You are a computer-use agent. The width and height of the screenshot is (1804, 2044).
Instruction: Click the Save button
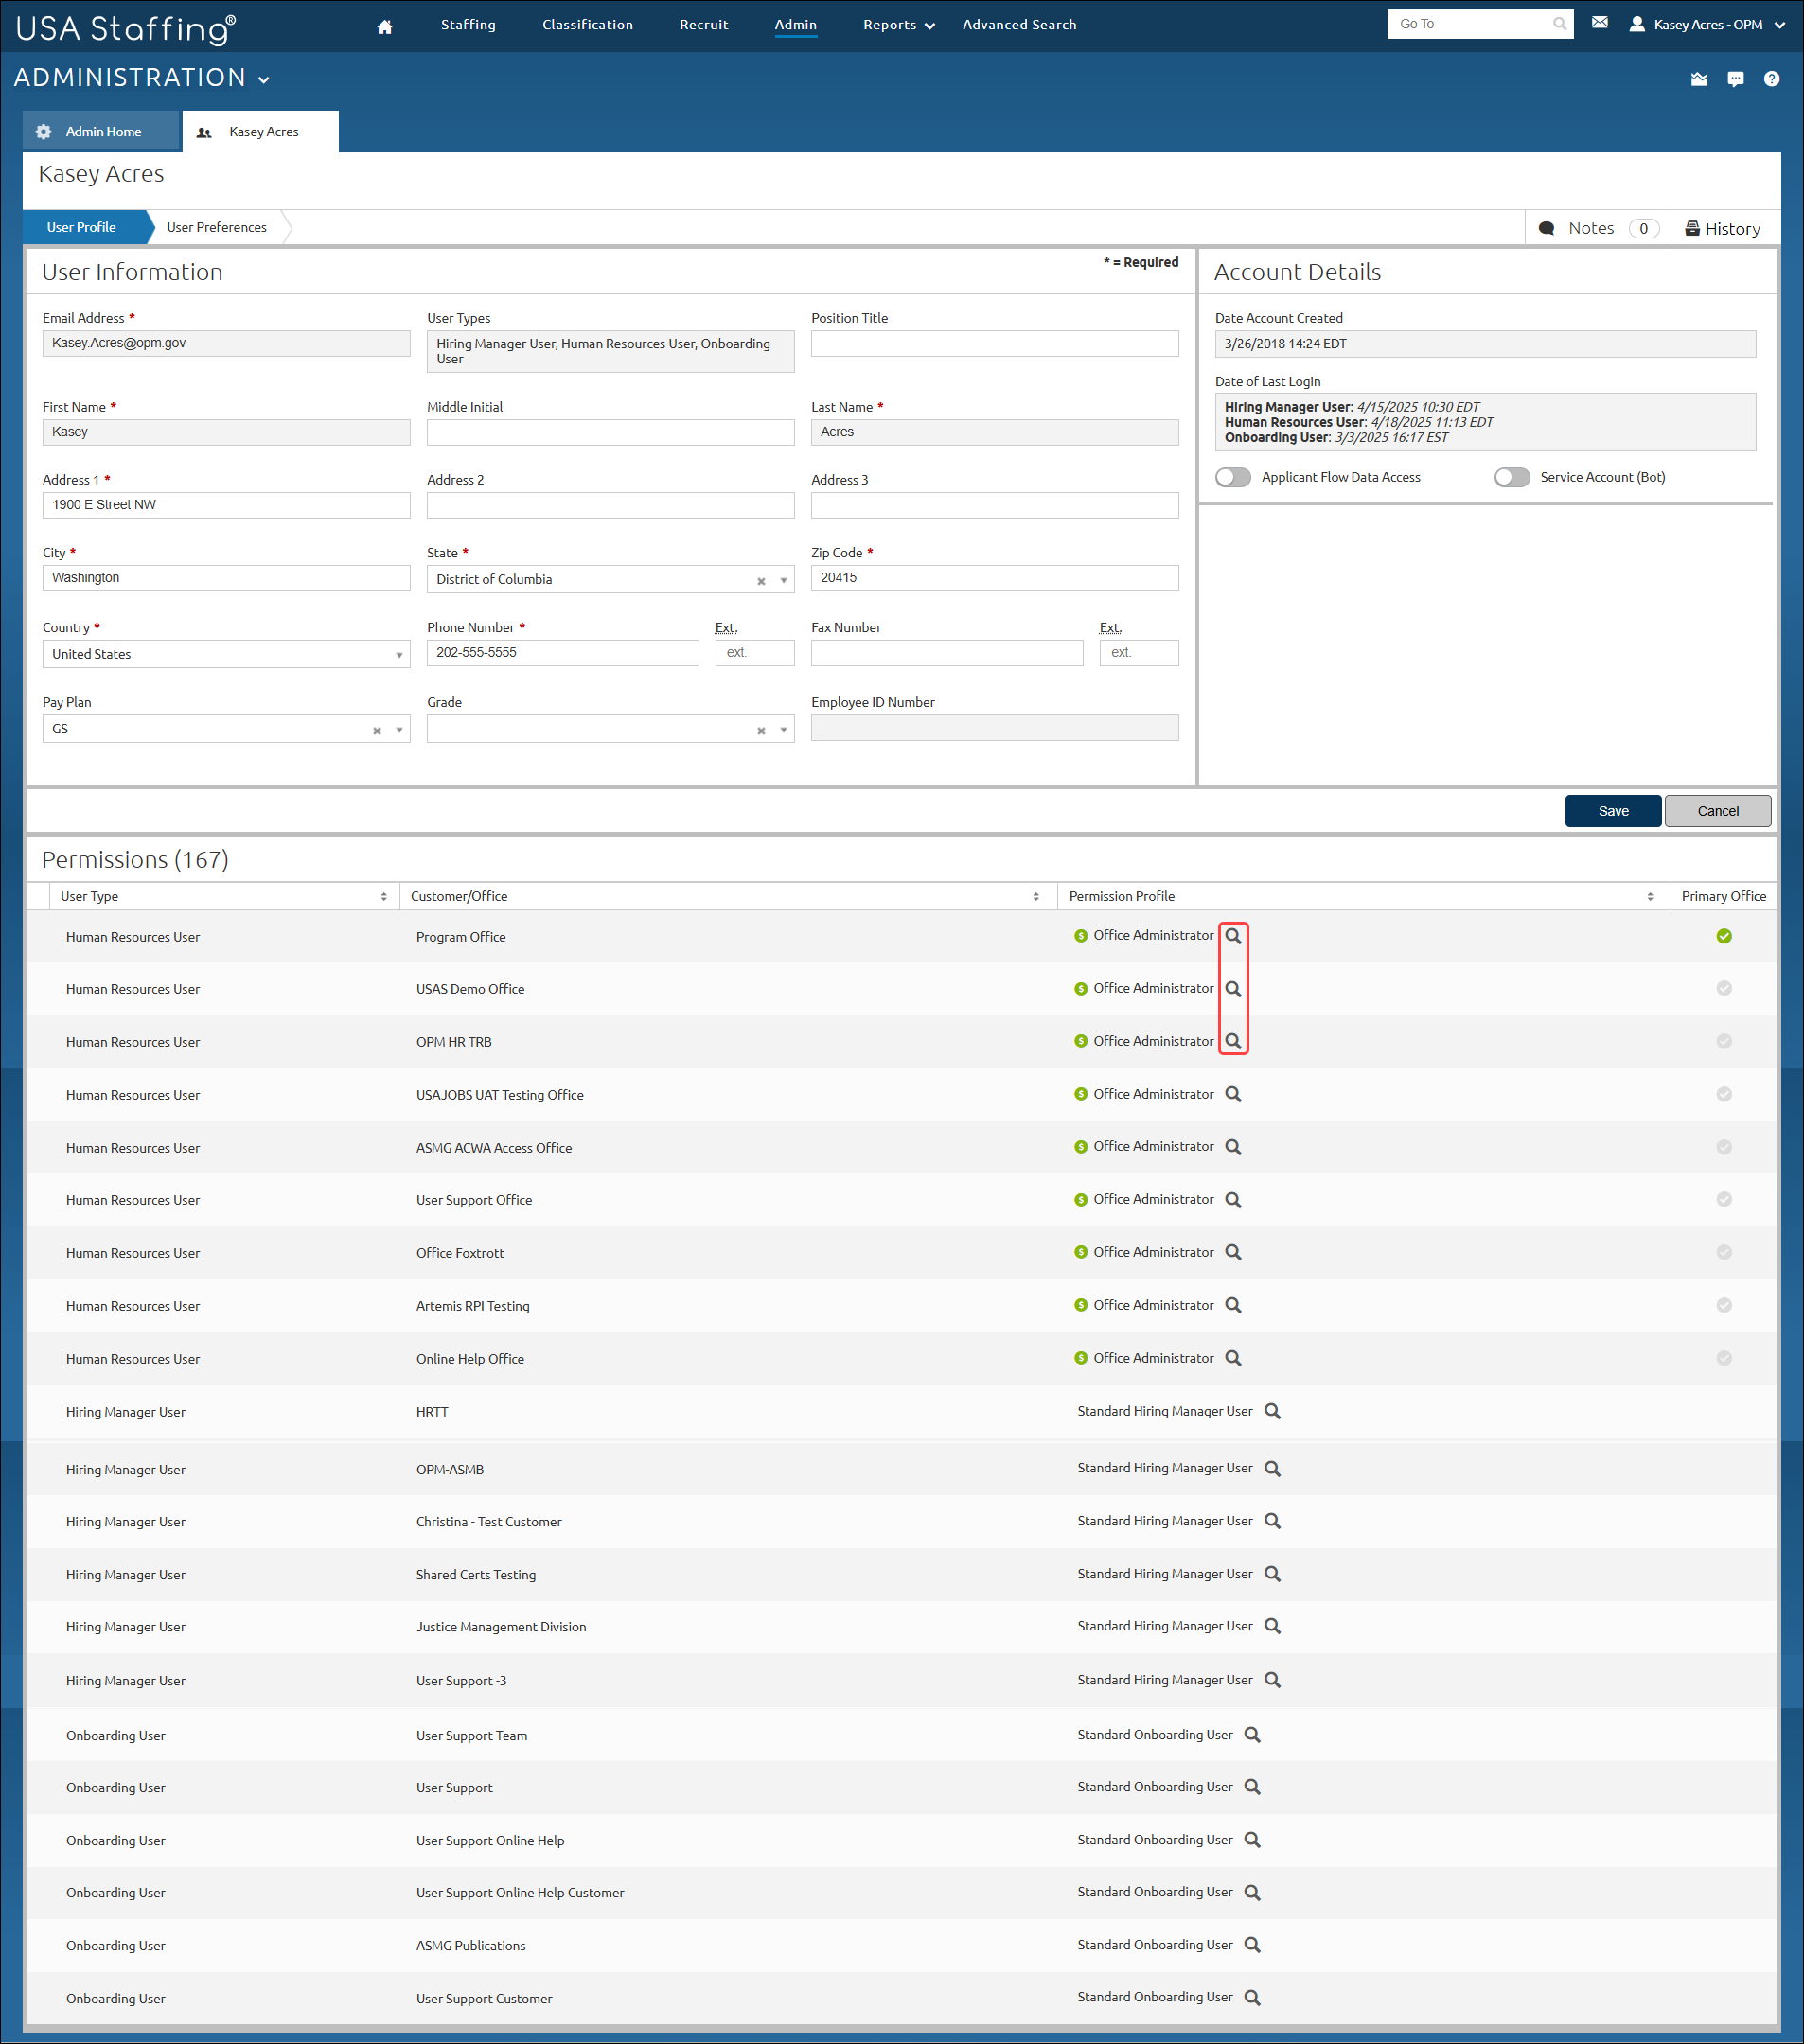pos(1613,811)
